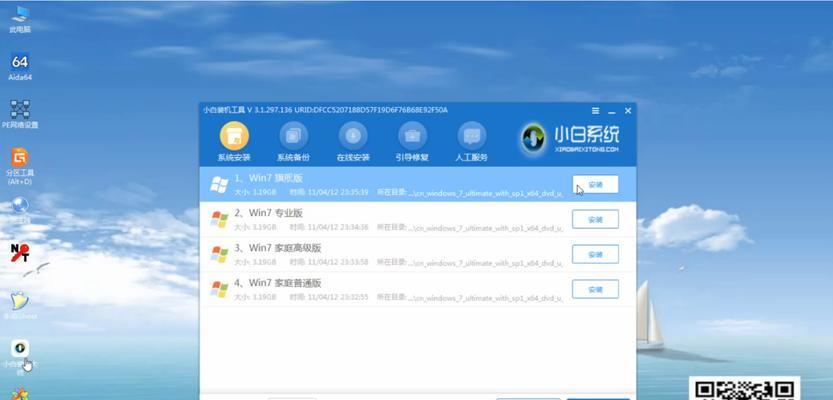
Task: Click Windows logo of Win7 旗舰版 row
Action: [x=219, y=184]
